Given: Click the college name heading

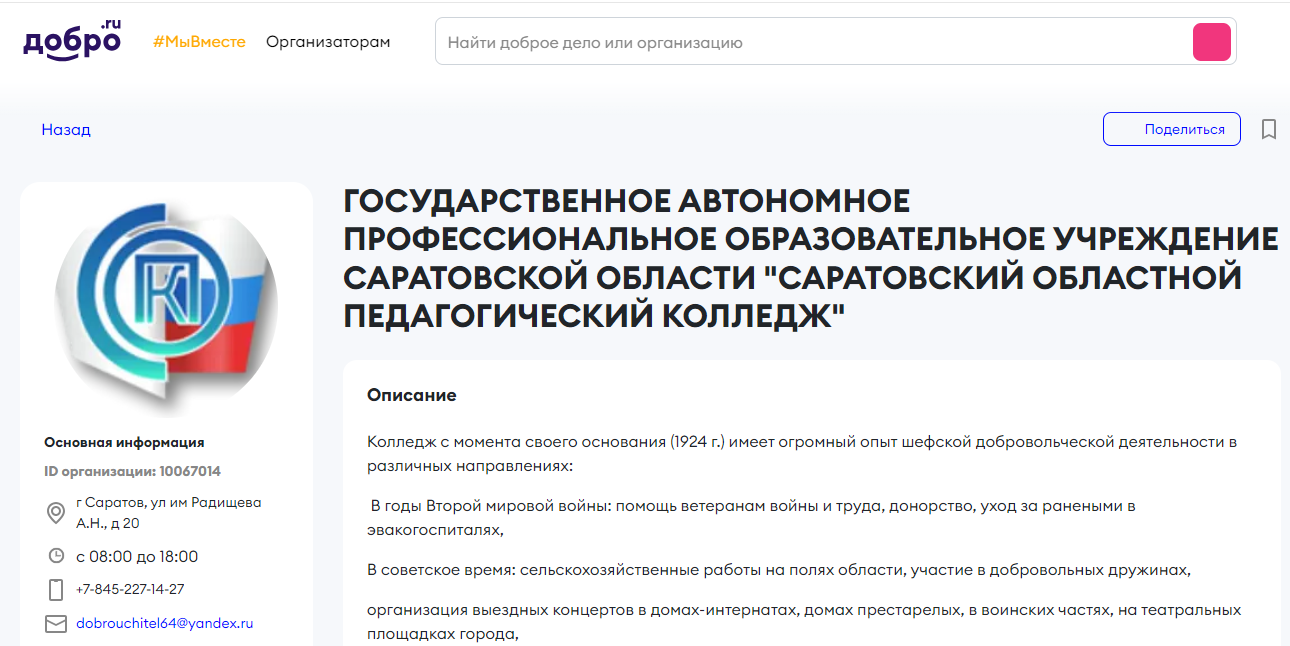Looking at the screenshot, I should pyautogui.click(x=810, y=258).
